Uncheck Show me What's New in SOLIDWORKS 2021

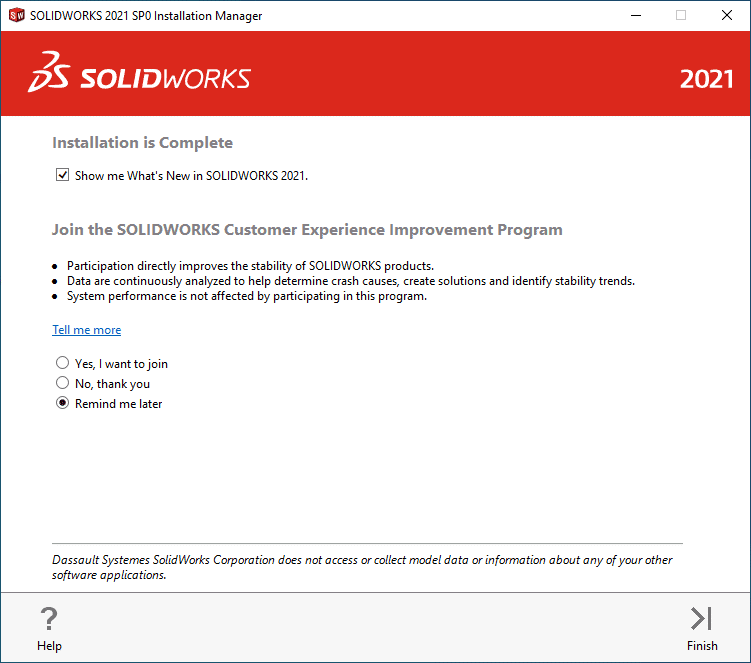[62, 175]
